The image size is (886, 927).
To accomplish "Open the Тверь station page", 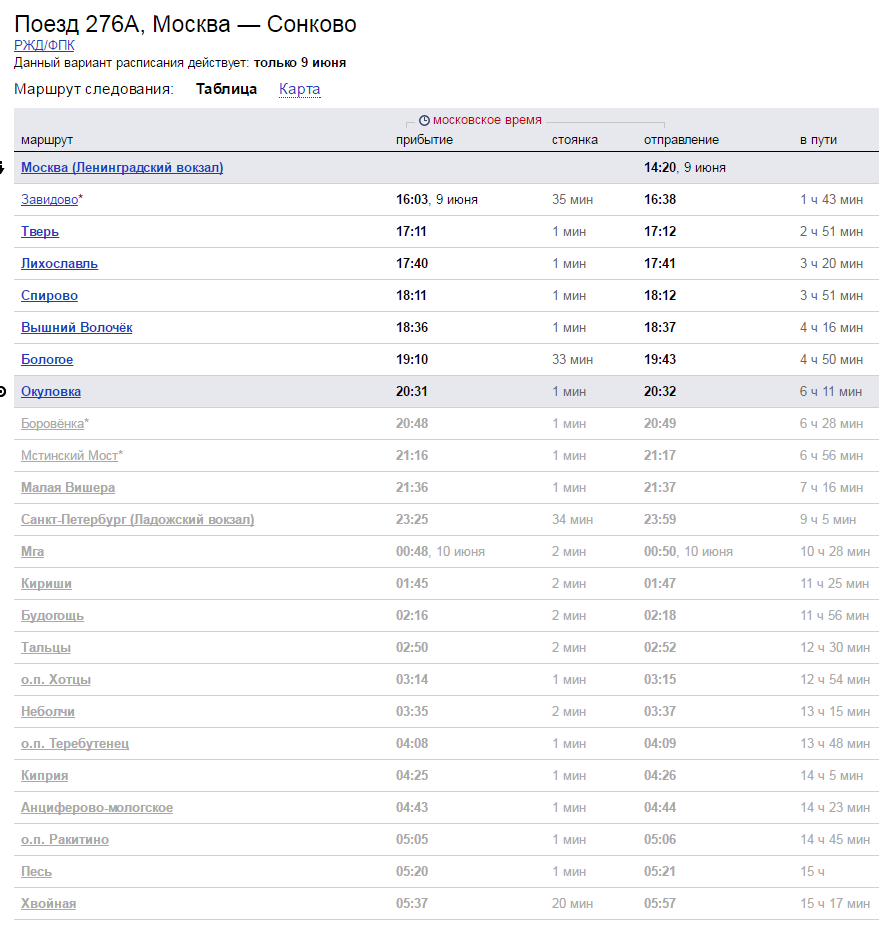I will 40,232.
